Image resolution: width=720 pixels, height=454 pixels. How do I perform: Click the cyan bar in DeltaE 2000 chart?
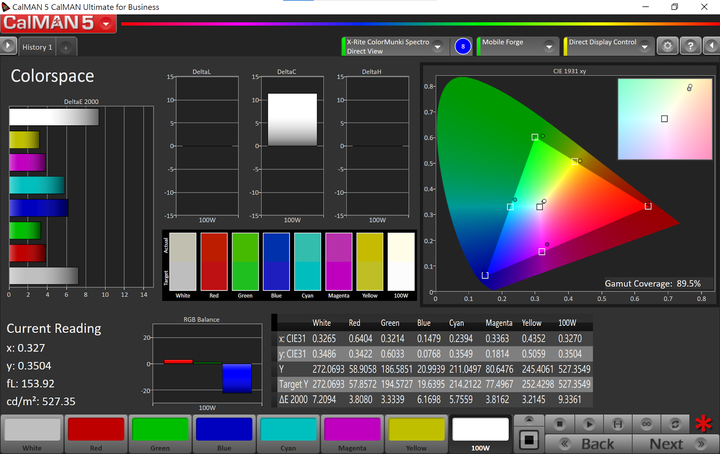(x=37, y=185)
